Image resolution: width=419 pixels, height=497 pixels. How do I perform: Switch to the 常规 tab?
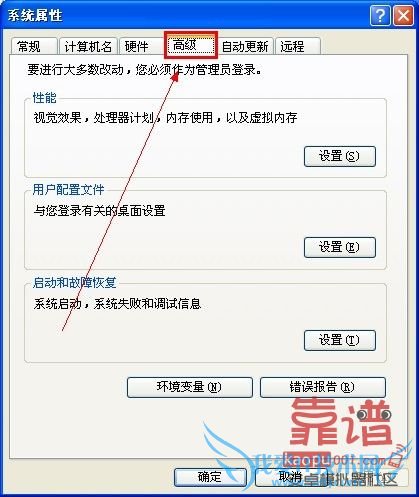pyautogui.click(x=34, y=46)
